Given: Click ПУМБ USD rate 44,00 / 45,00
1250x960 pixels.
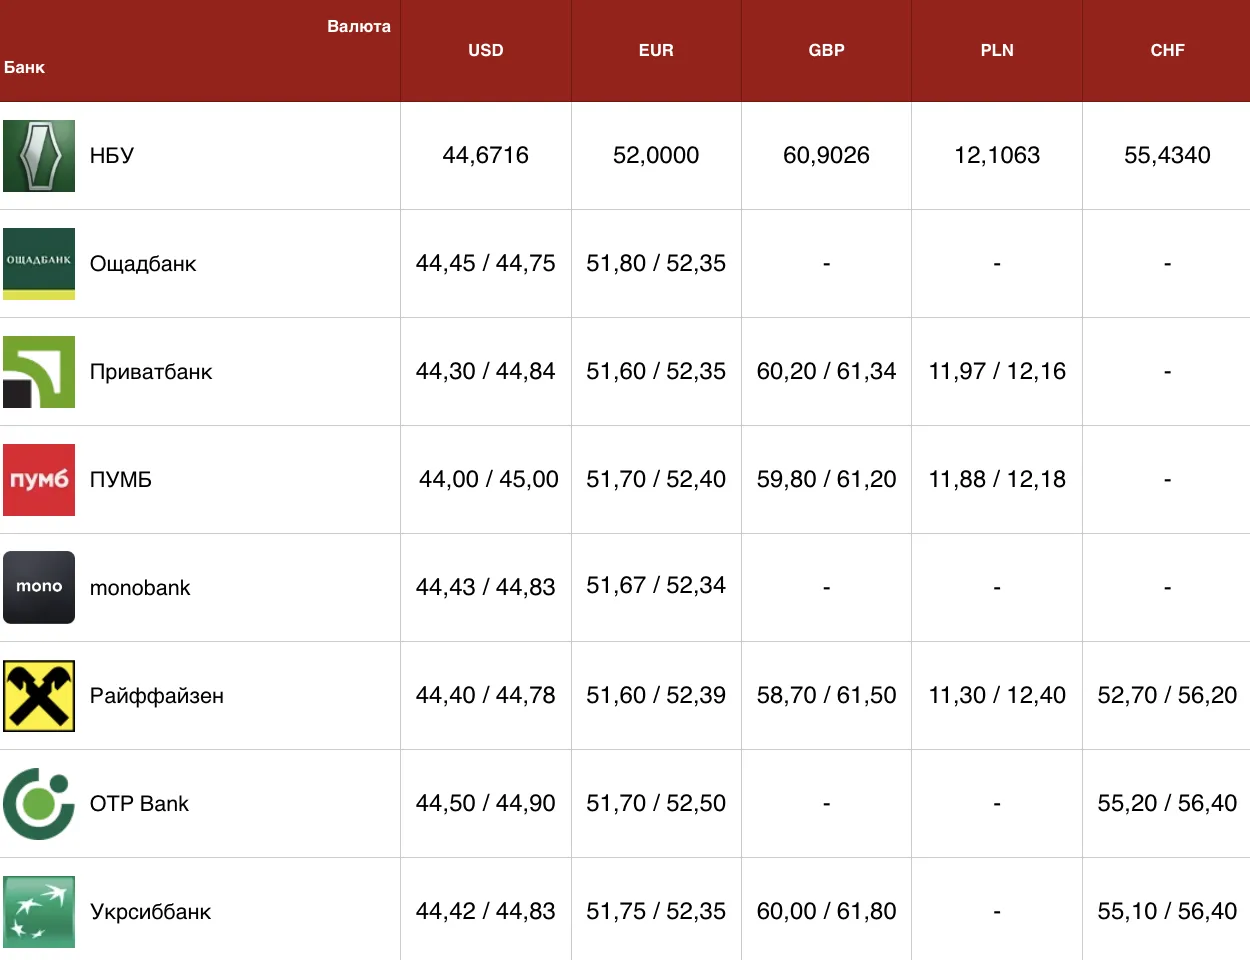Looking at the screenshot, I should click(489, 480).
